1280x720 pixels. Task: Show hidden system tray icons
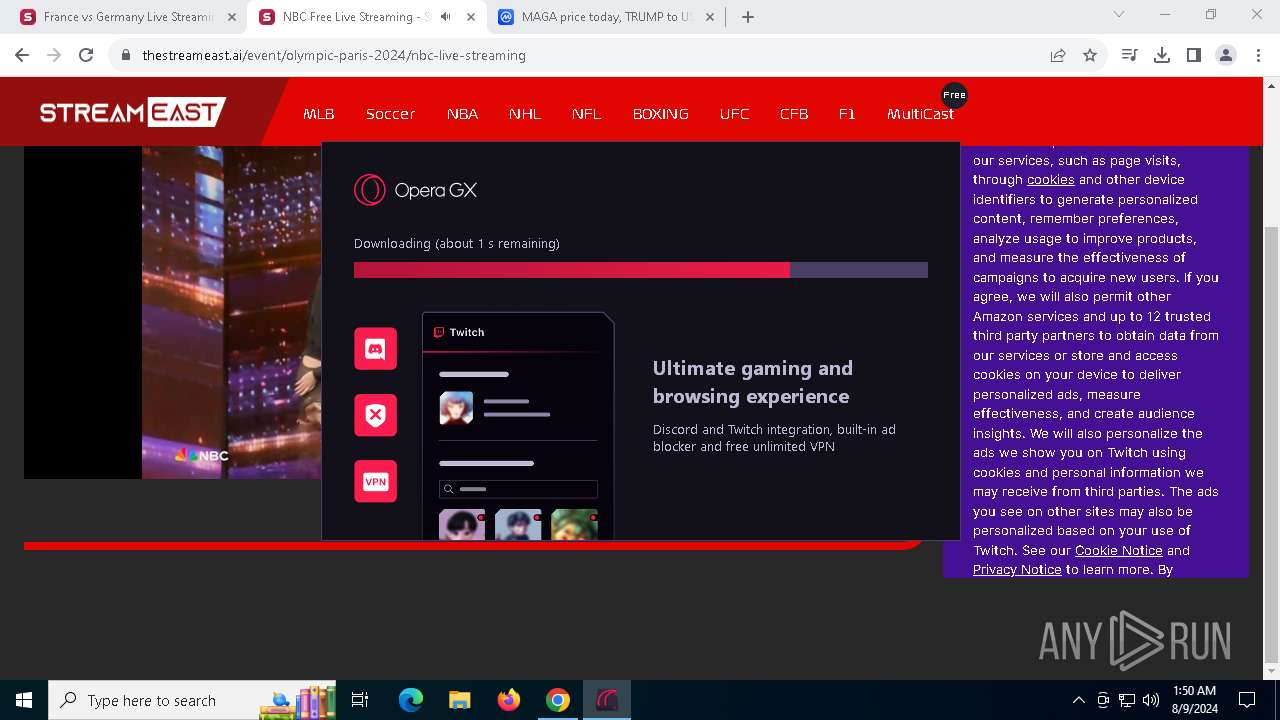1078,700
